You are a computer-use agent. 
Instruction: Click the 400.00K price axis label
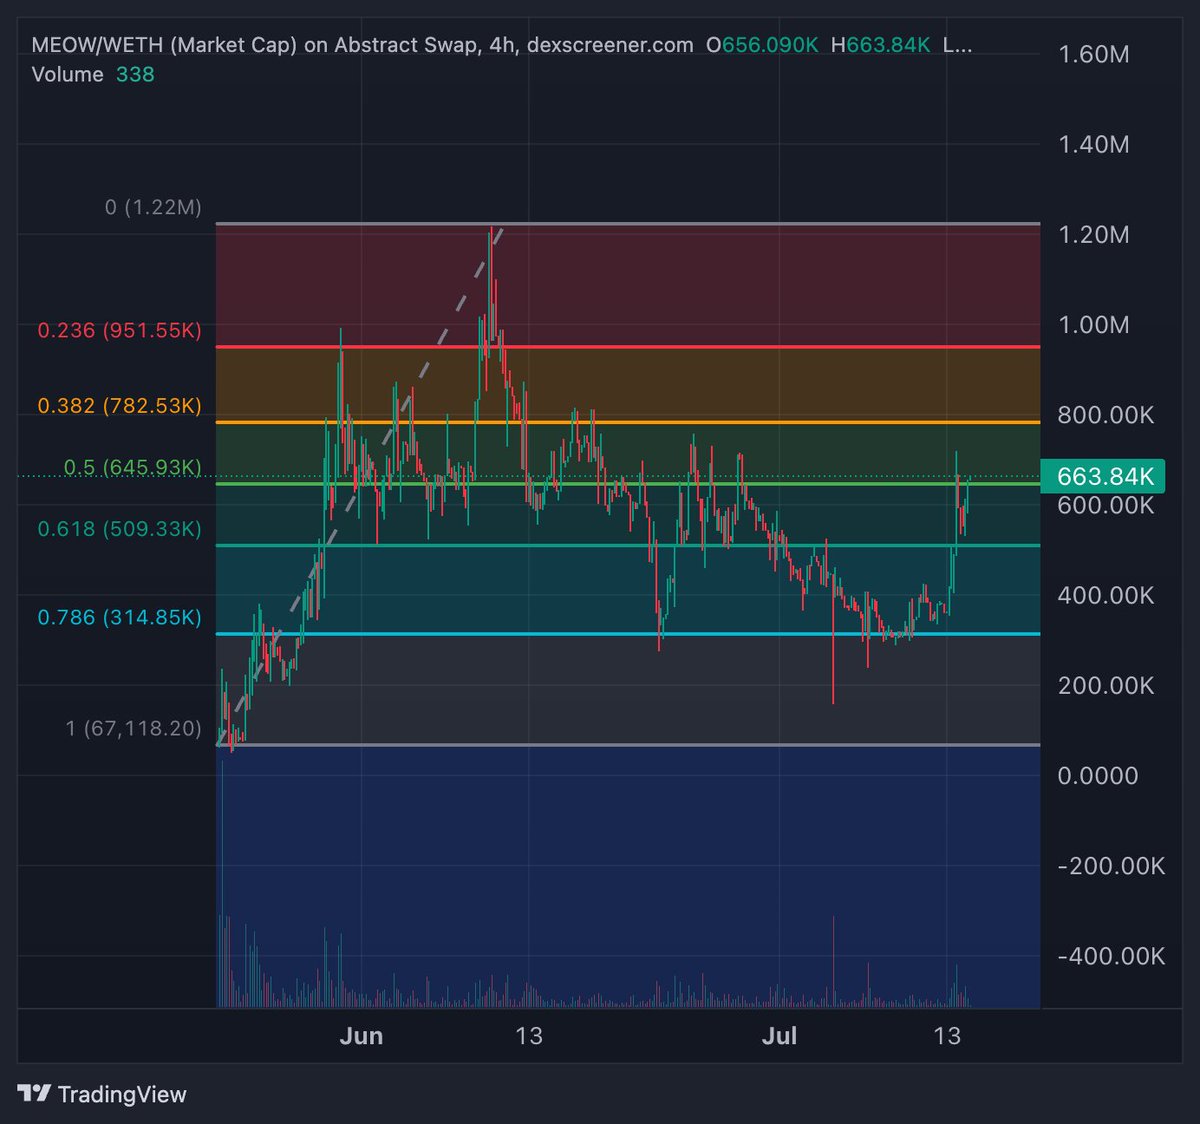pos(1106,596)
